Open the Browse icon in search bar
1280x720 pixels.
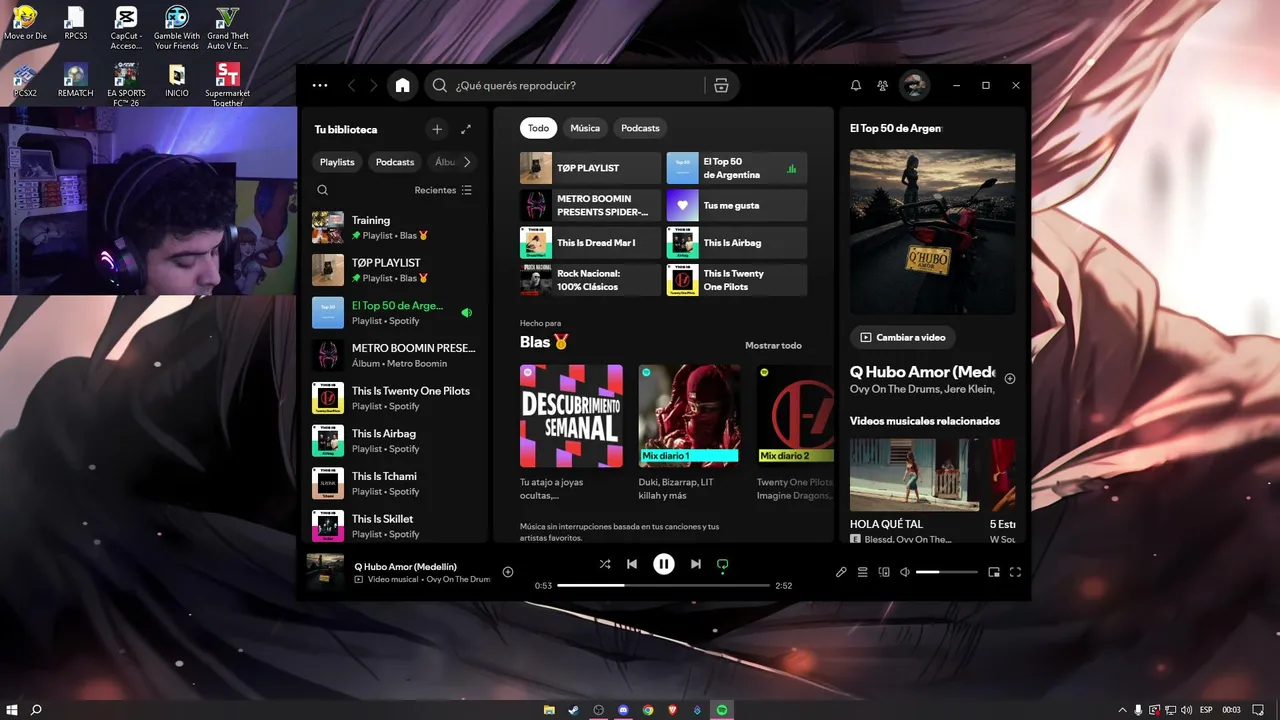[x=721, y=86]
